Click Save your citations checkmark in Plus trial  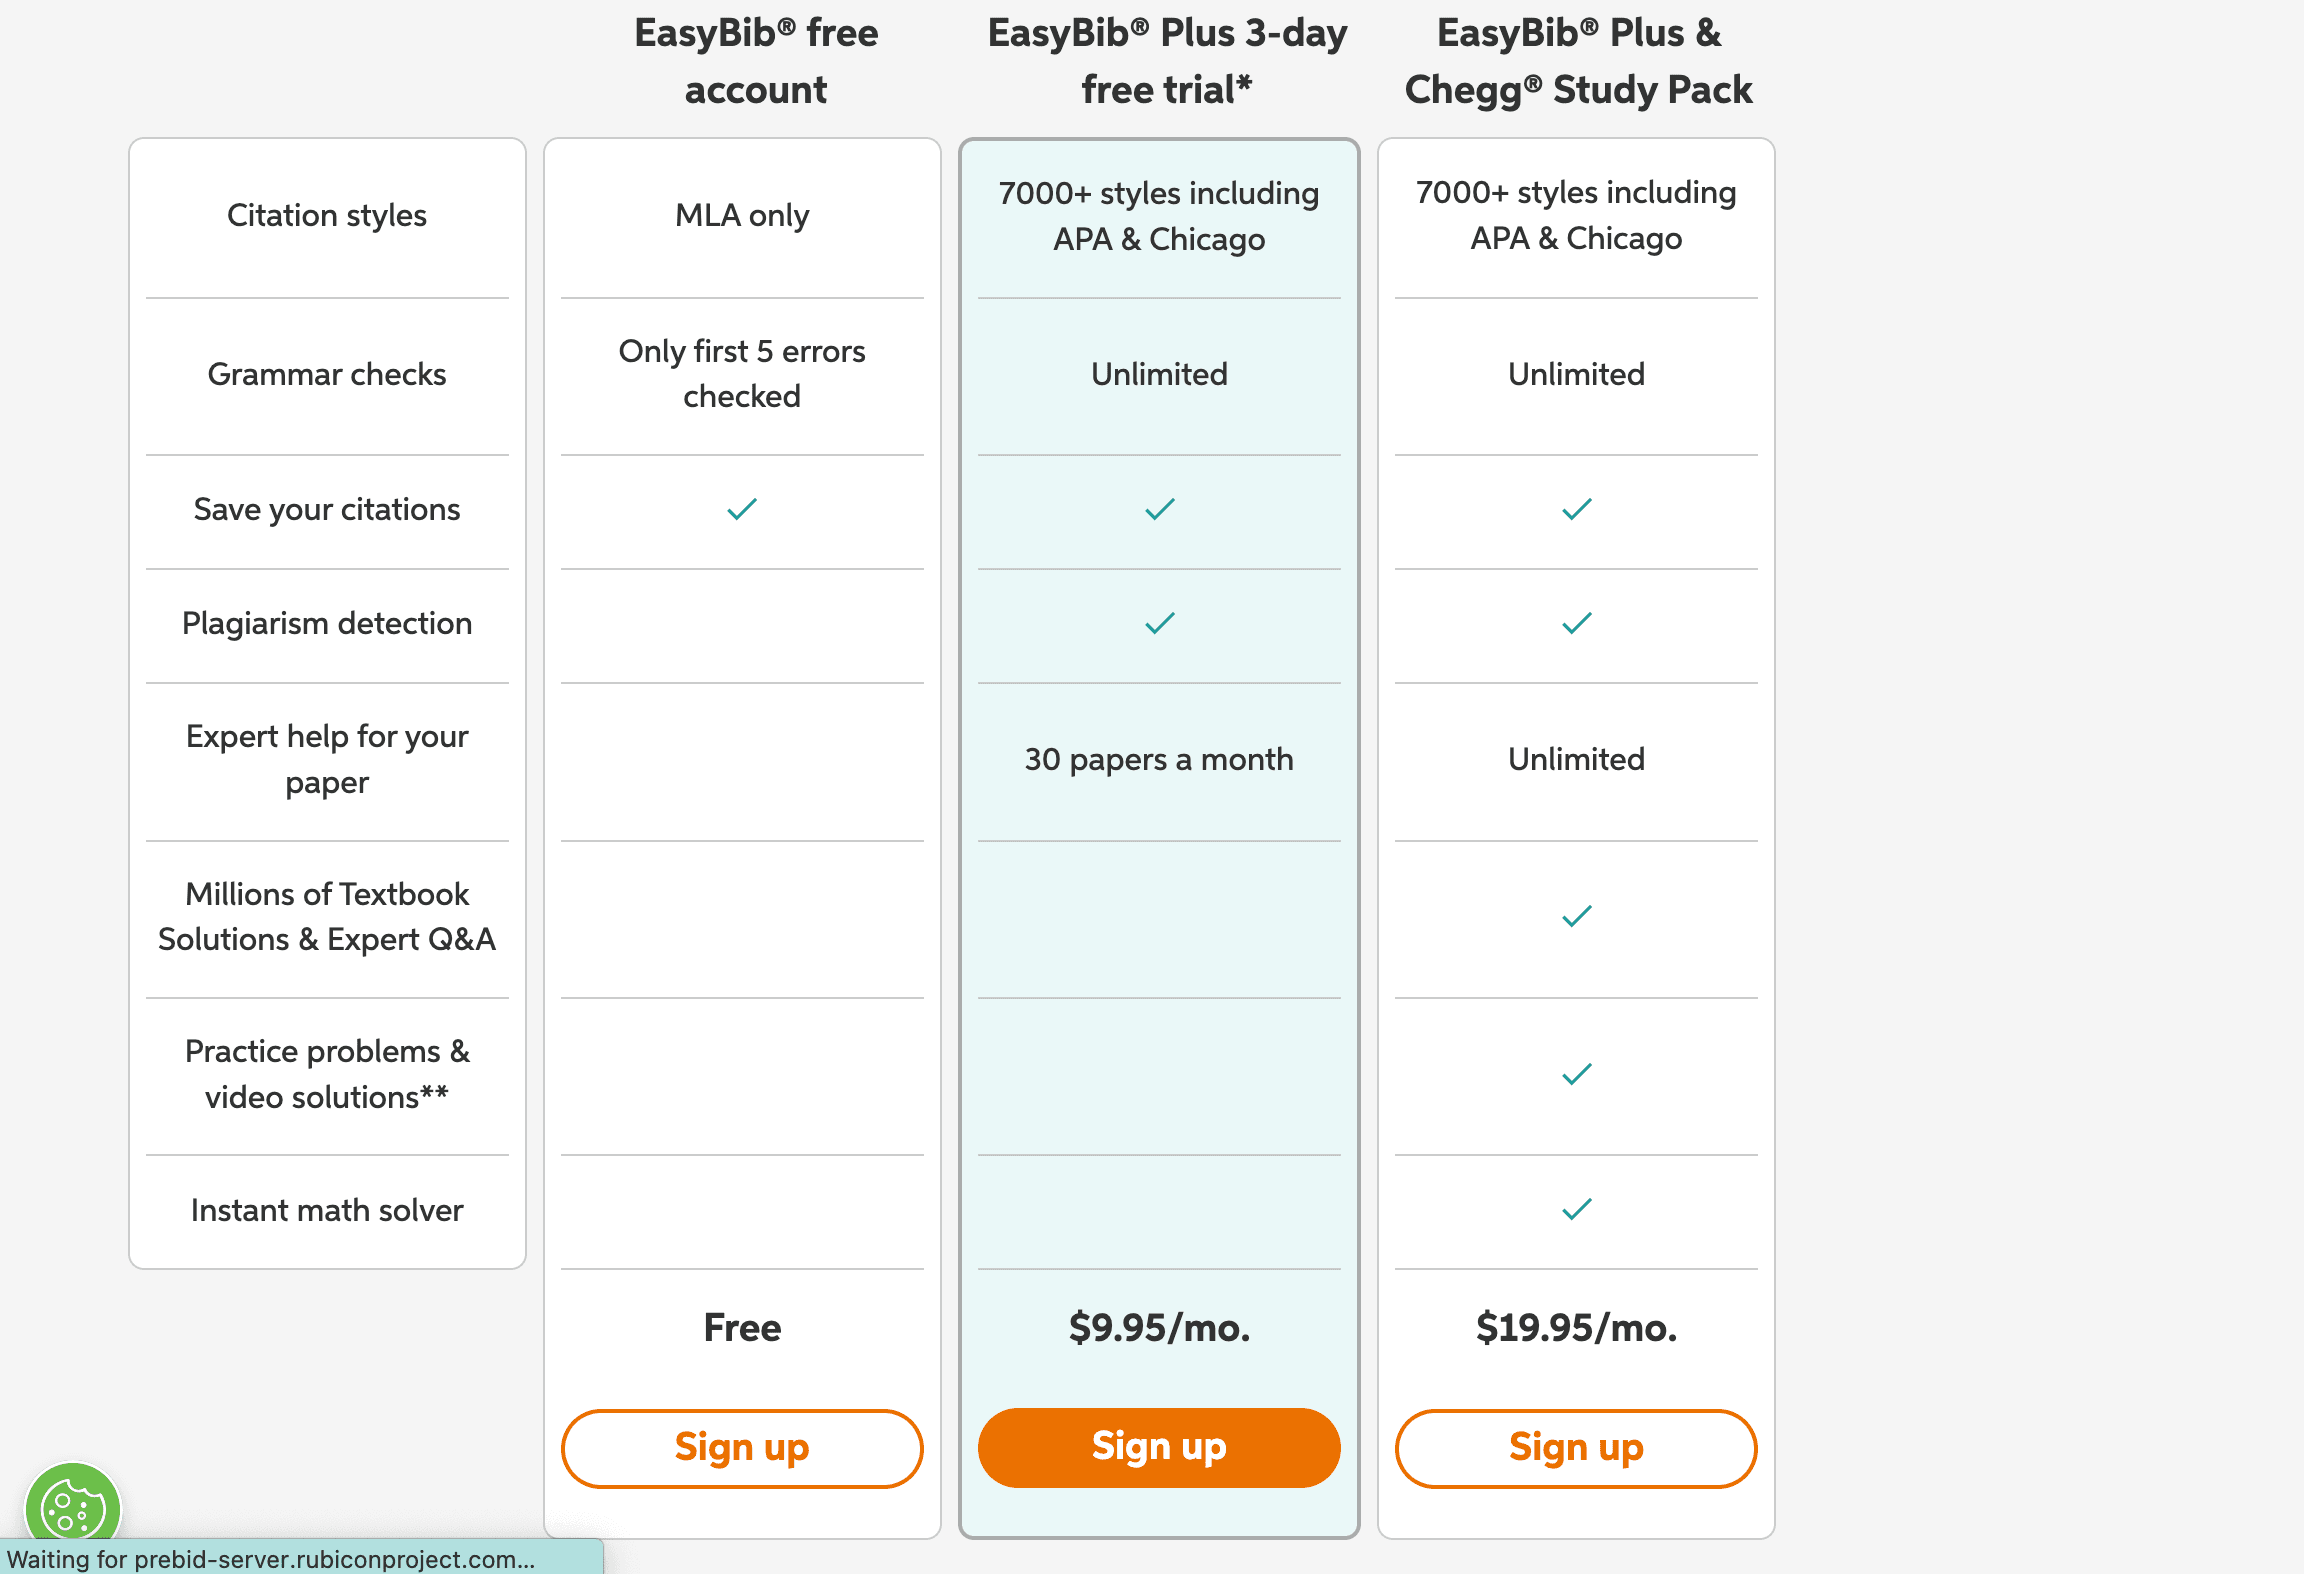[x=1160, y=510]
